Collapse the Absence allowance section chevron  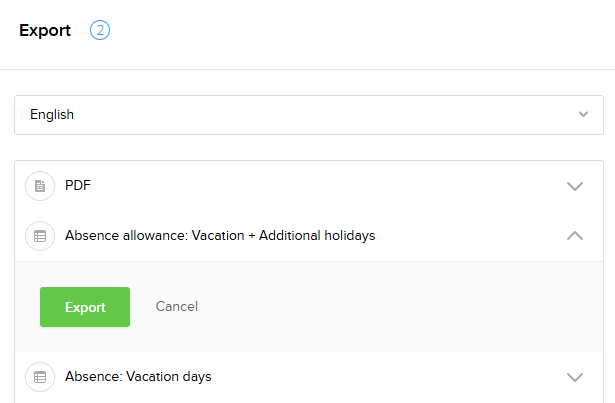[x=574, y=236]
